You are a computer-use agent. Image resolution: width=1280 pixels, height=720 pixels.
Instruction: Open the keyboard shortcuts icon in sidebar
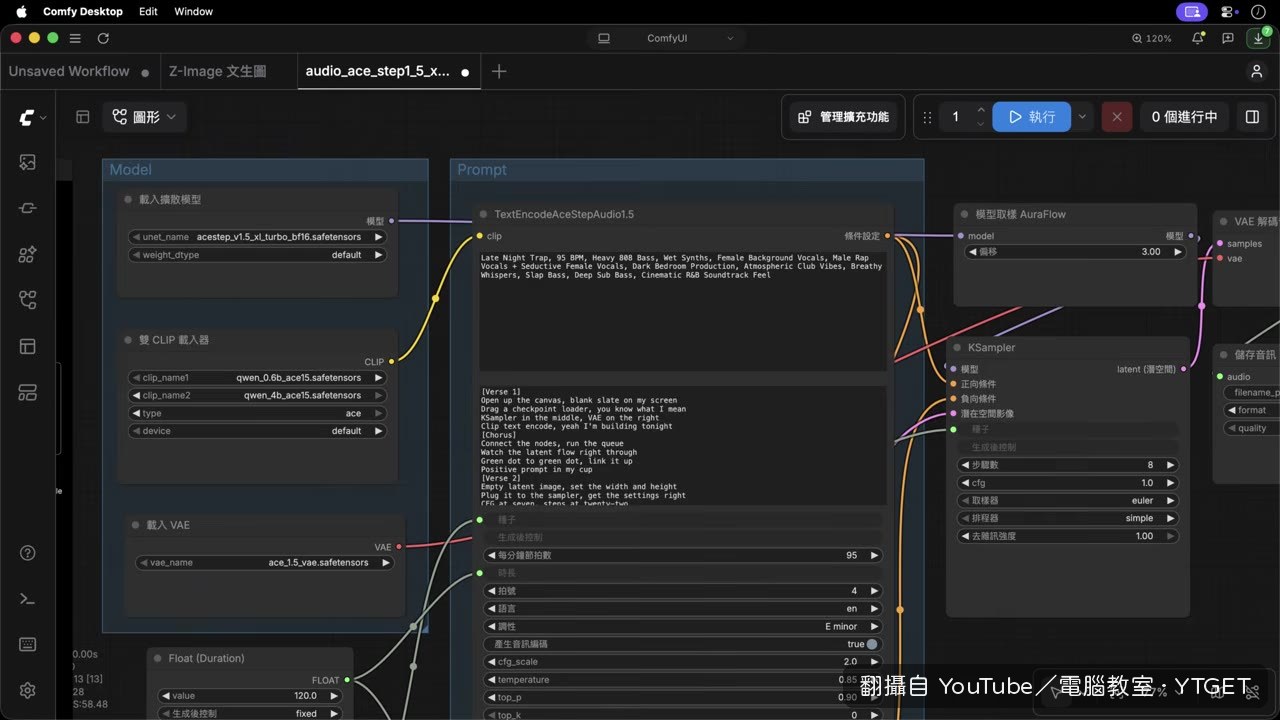[x=27, y=644]
